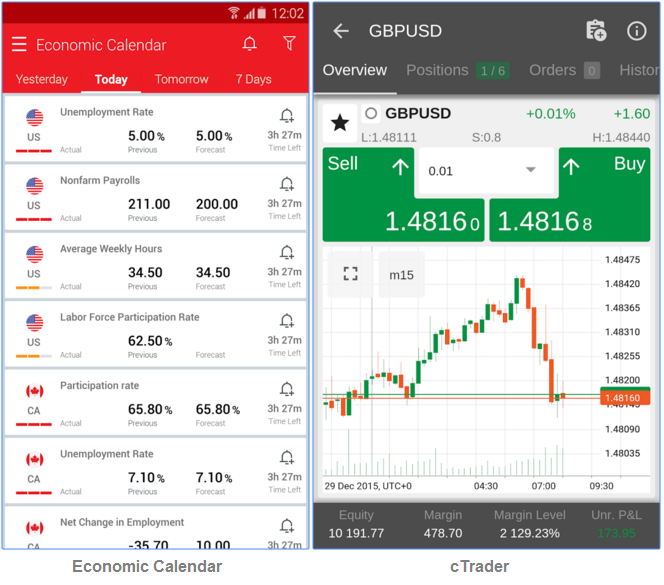
Task: Click US flag on Unemployment Rate row
Action: [x=34, y=117]
